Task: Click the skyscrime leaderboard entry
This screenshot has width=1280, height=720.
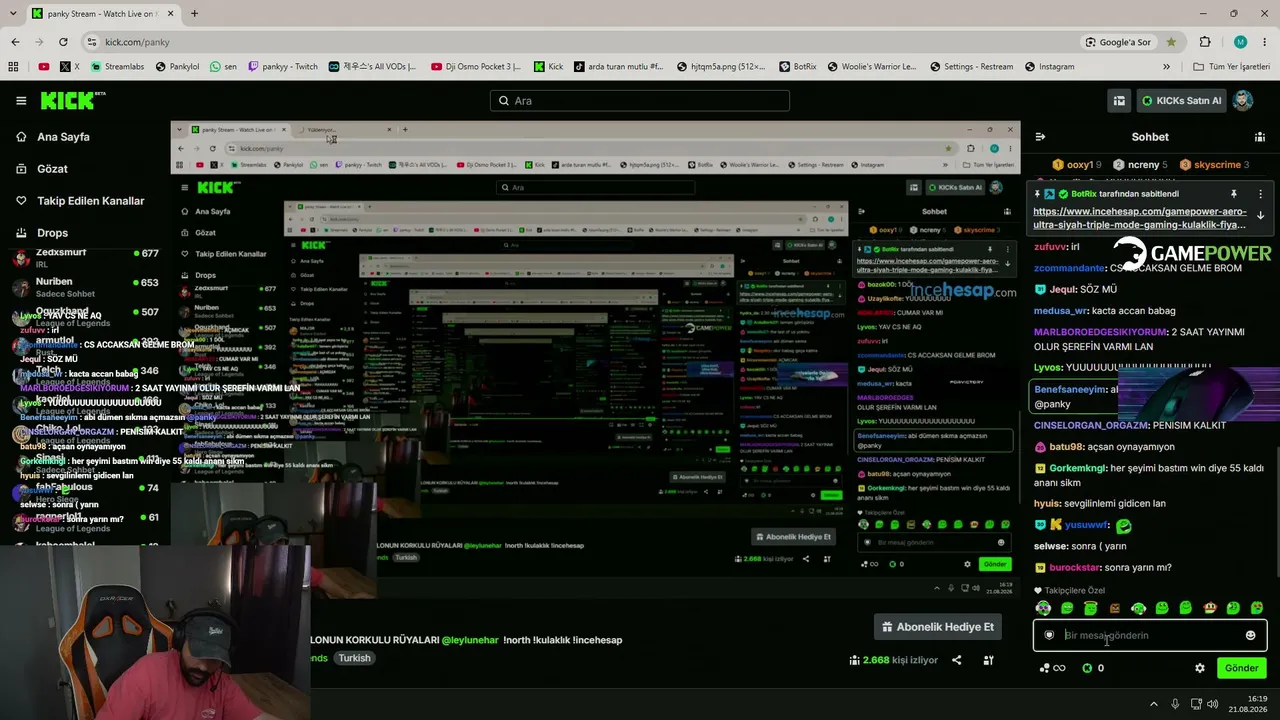Action: point(1214,165)
